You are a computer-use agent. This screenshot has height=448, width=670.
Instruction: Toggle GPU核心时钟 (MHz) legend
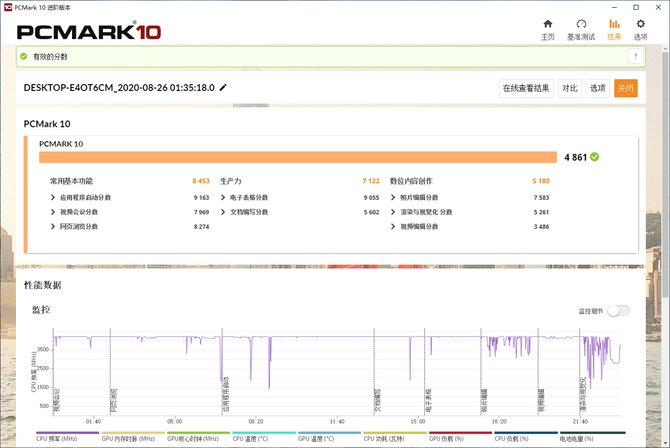[x=198, y=436]
